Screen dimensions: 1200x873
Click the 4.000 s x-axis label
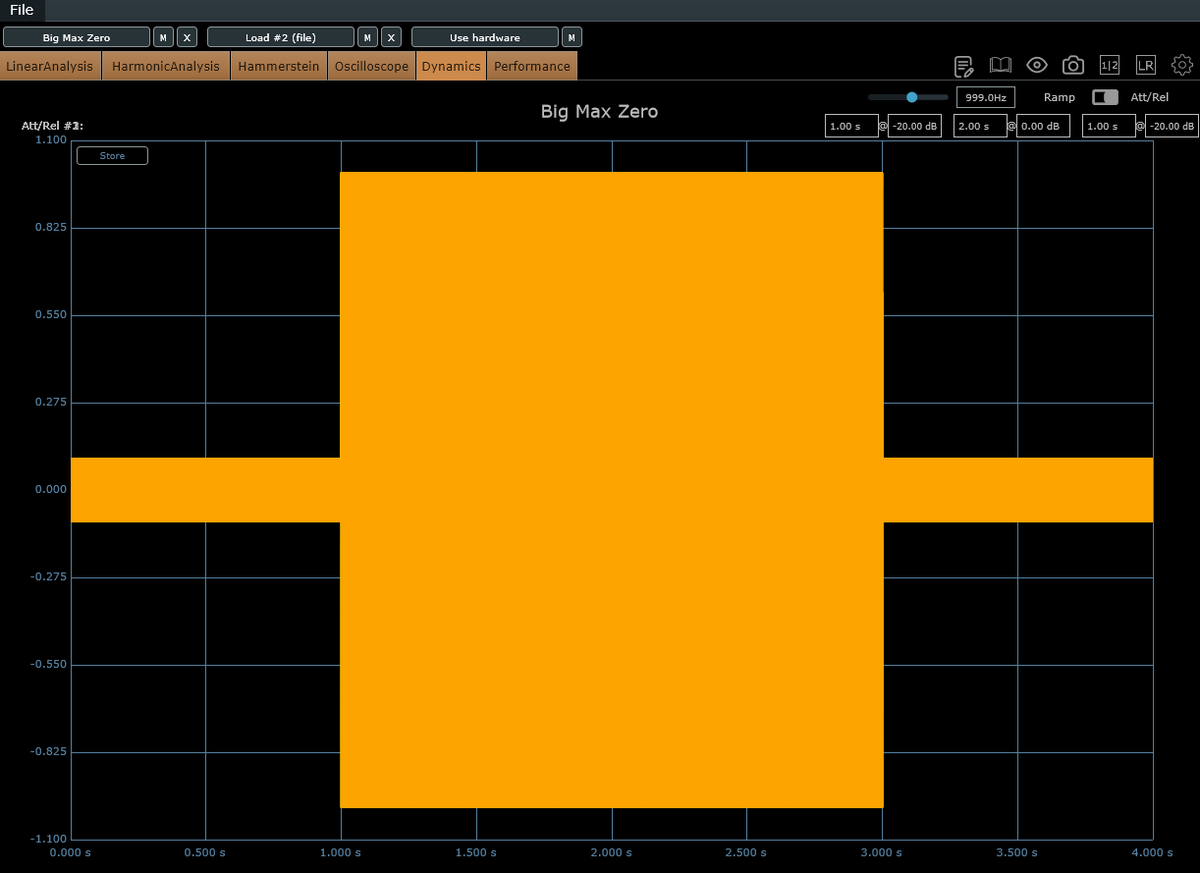(x=1152, y=853)
